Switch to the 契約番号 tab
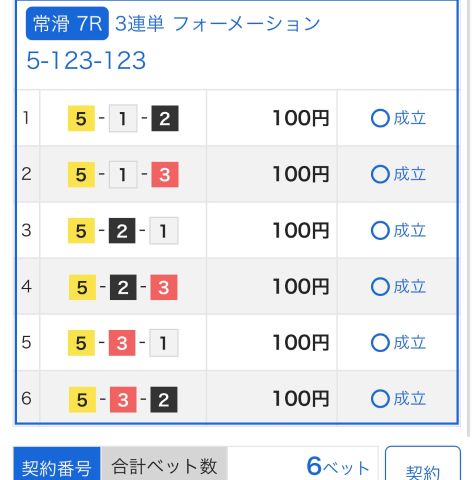Image resolution: width=473 pixels, height=480 pixels. pyautogui.click(x=57, y=464)
